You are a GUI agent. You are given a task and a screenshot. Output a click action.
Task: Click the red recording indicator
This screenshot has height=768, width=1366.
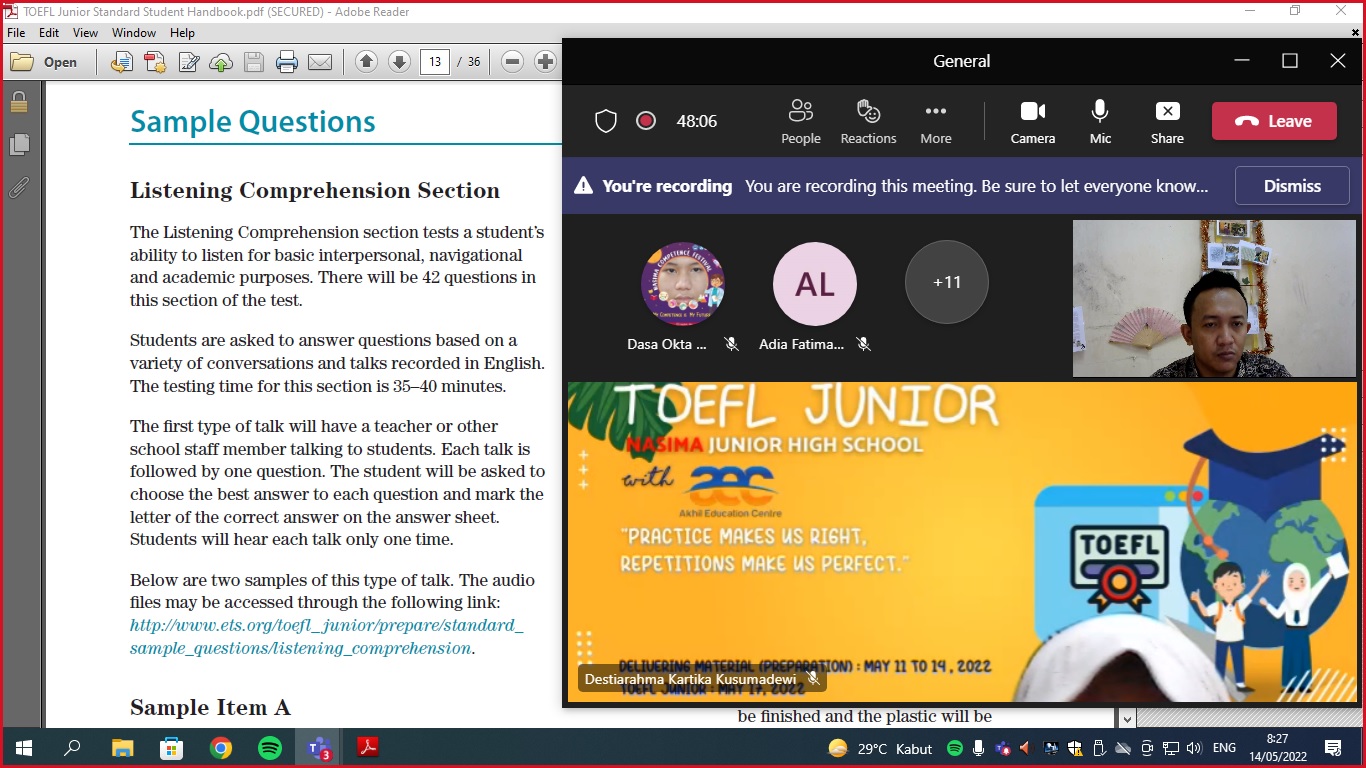click(646, 121)
